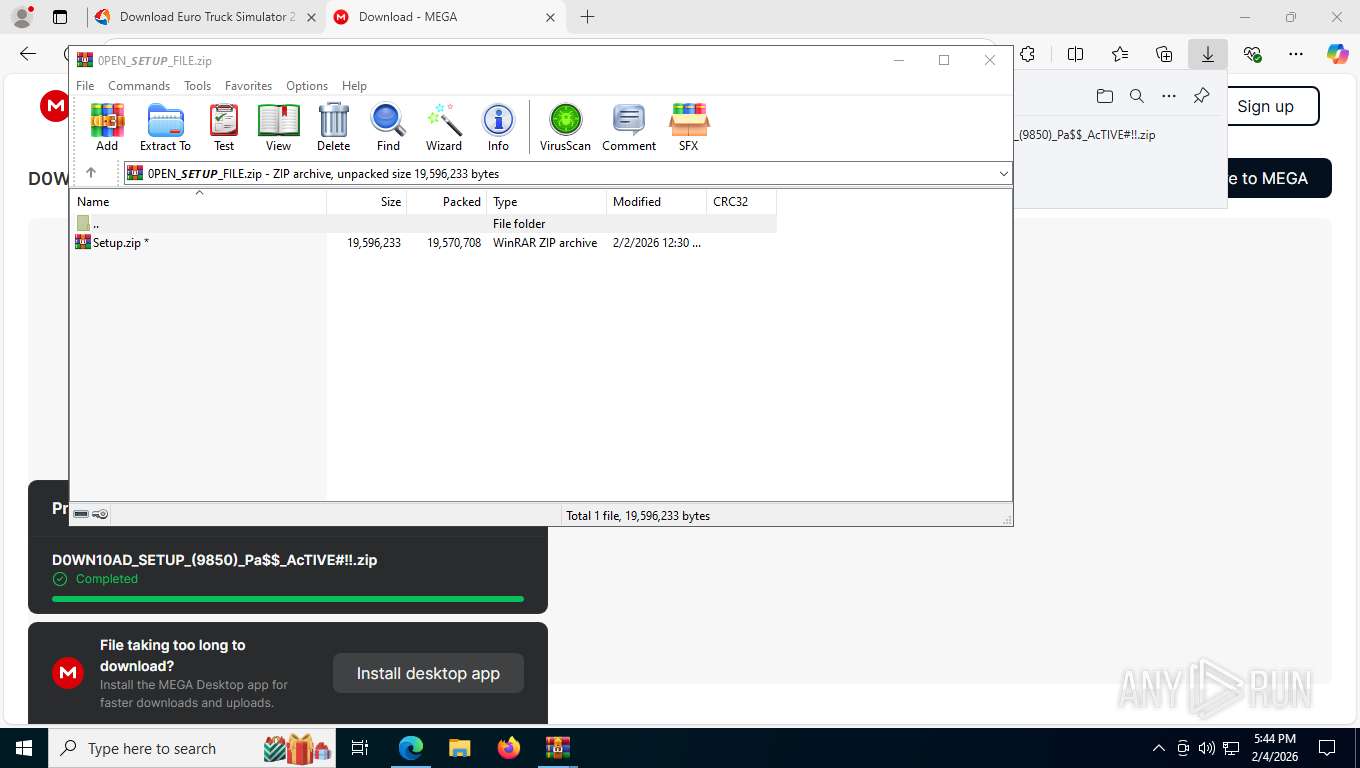The height and width of the screenshot is (768, 1360).
Task: Select the parent folder '..' row
Action: click(x=424, y=224)
